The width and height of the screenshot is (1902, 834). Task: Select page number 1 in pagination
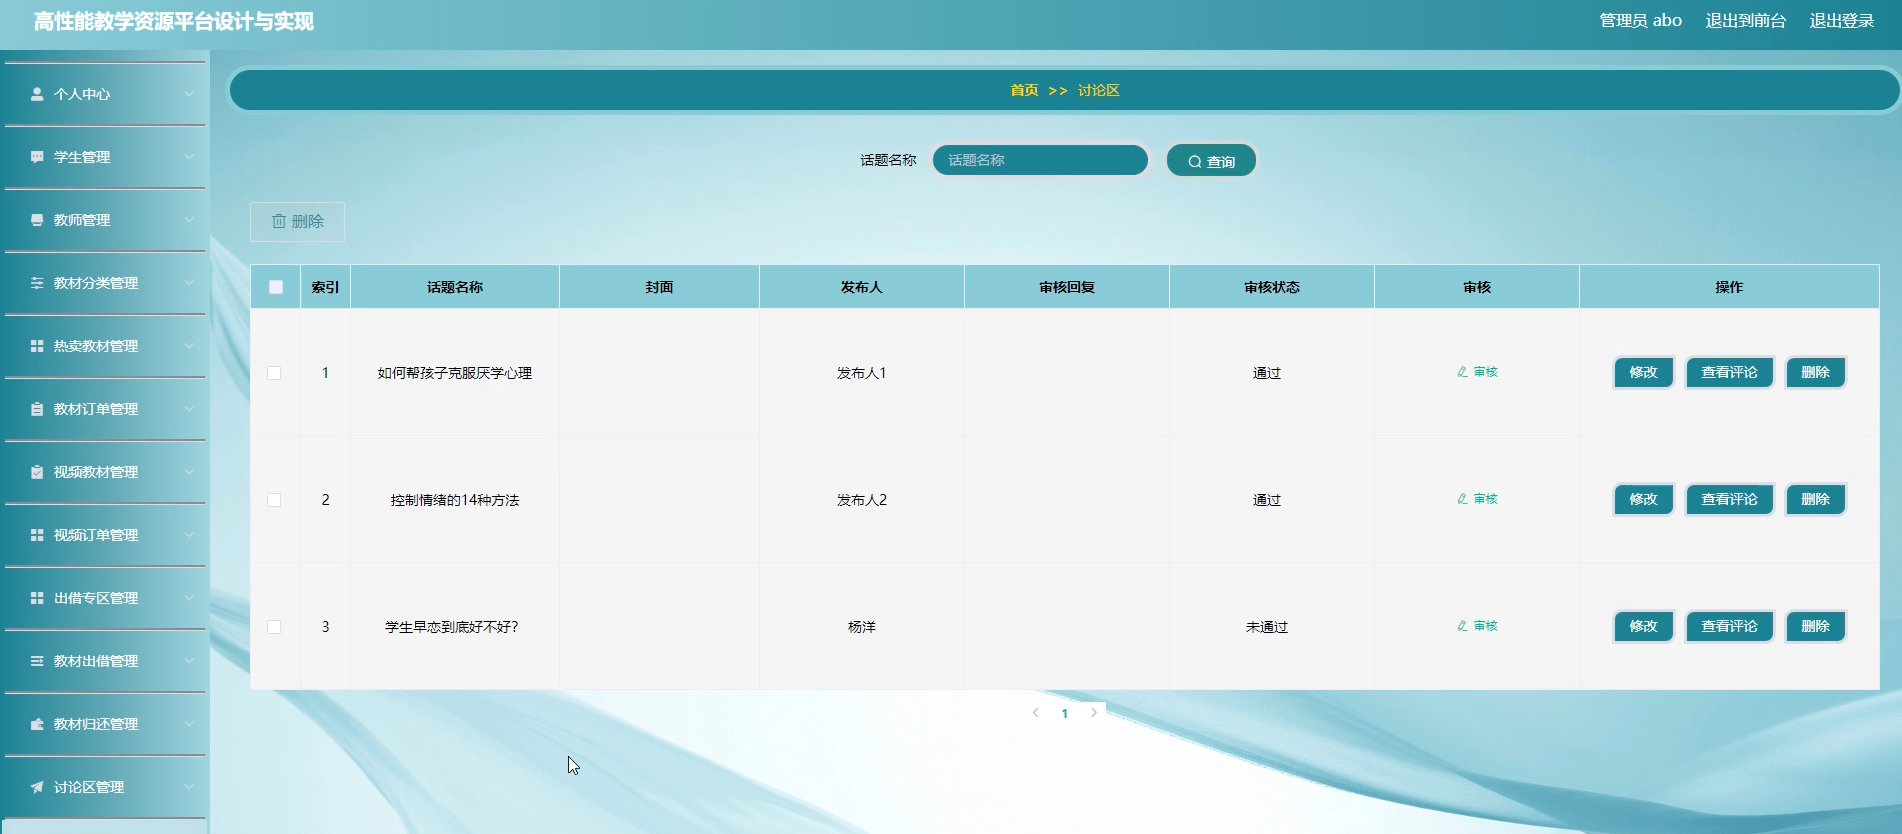point(1064,713)
